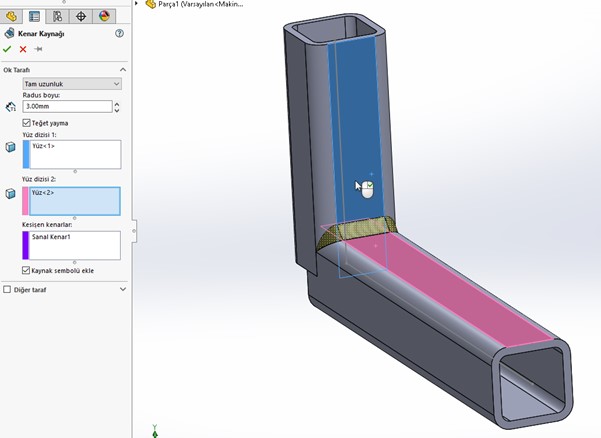This screenshot has width=601, height=438.
Task: Toggle the Teğet yayma checkbox
Action: pos(26,123)
